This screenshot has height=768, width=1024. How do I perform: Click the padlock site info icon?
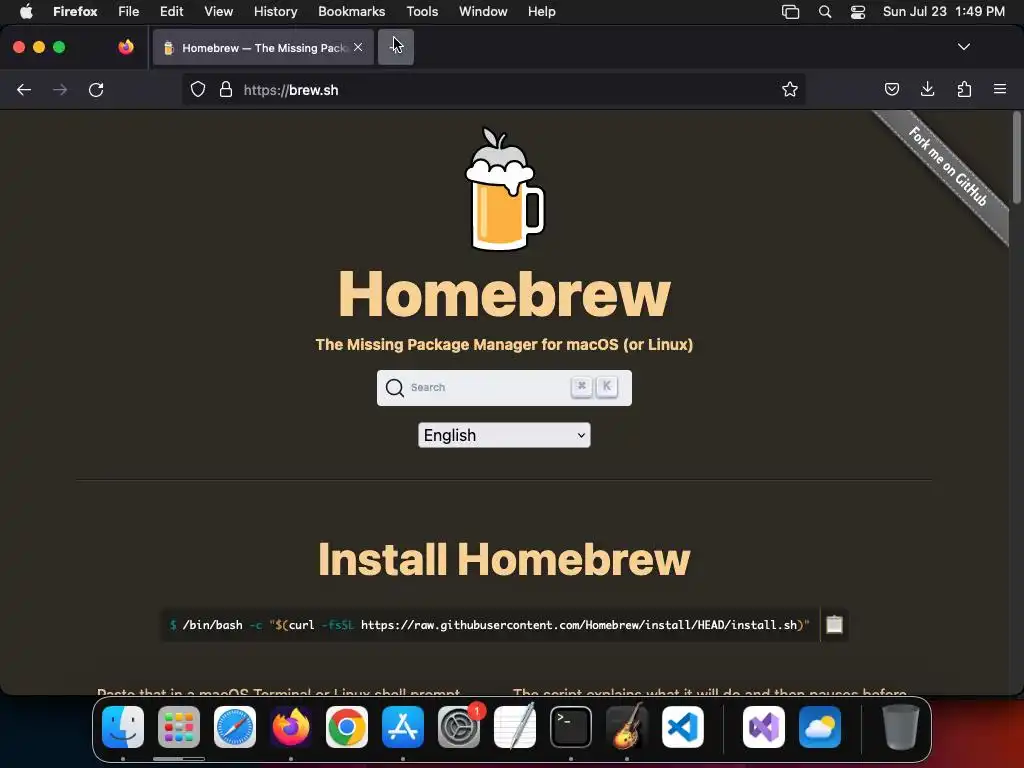[226, 89]
